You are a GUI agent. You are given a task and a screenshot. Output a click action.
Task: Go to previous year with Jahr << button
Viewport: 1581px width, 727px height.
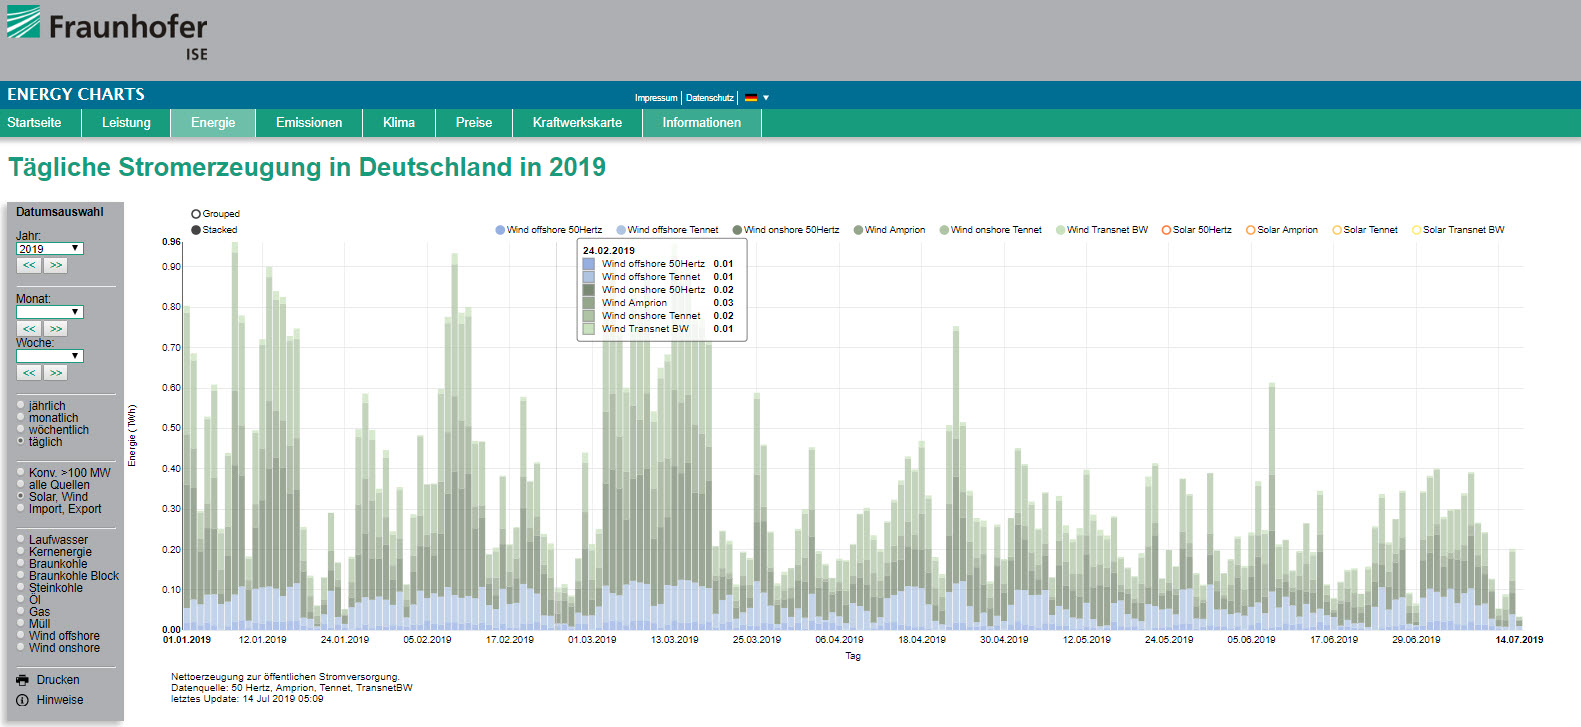(x=29, y=266)
